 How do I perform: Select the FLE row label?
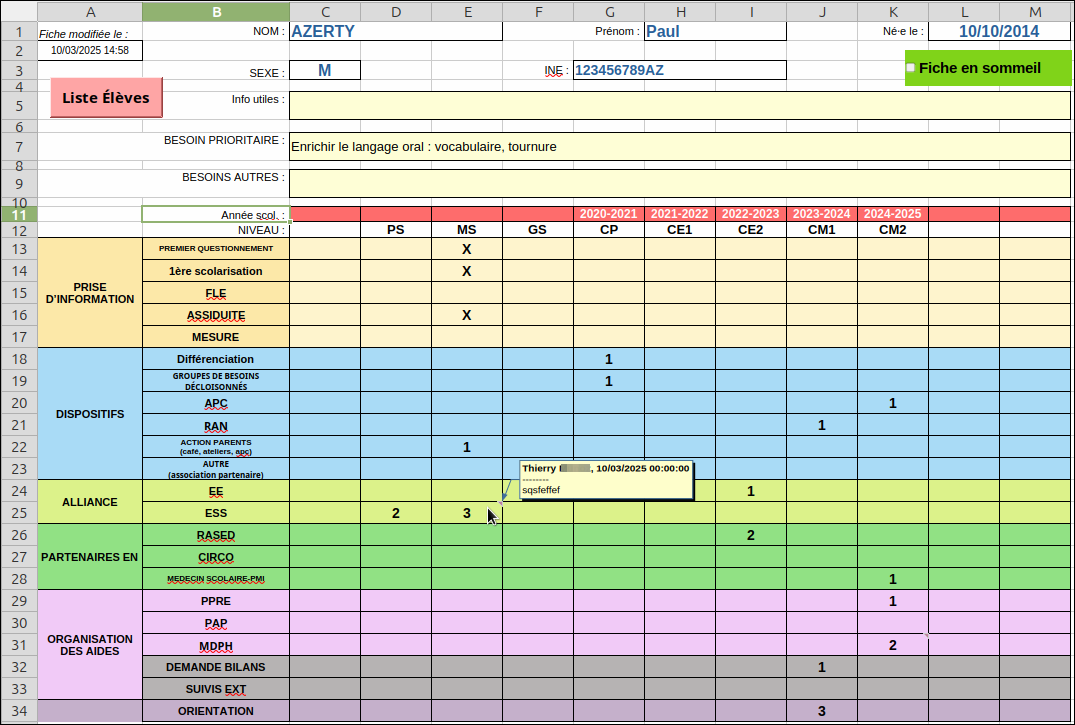[x=216, y=293]
